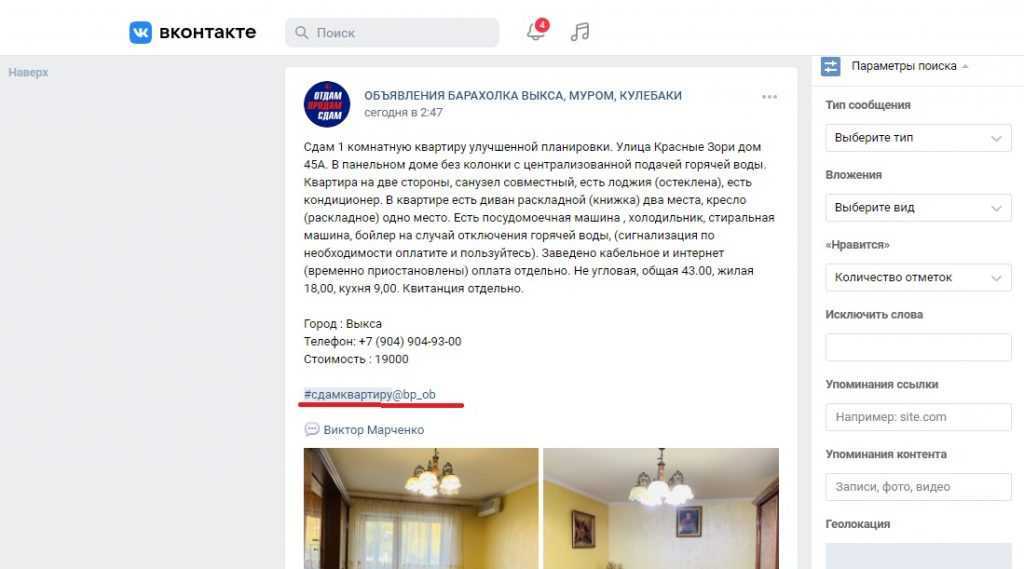
Task: Click the search magnifier icon
Action: coord(301,33)
